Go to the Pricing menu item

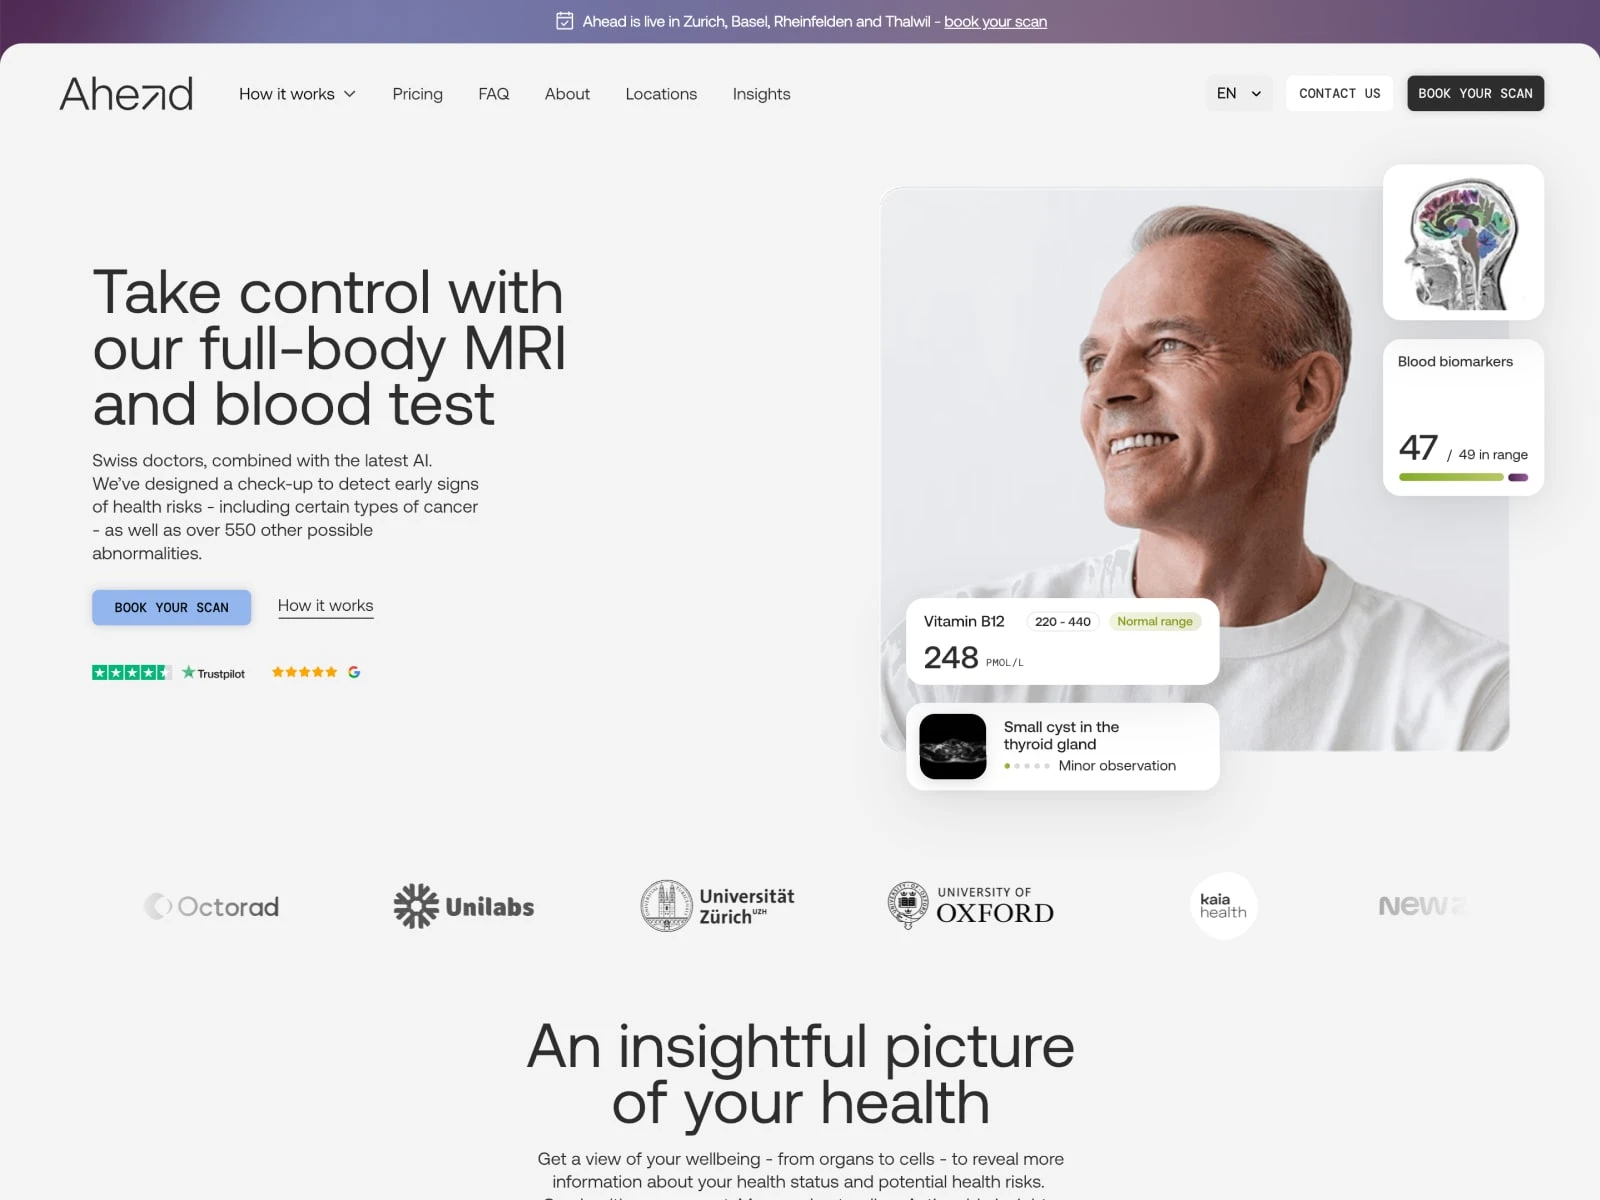click(417, 94)
